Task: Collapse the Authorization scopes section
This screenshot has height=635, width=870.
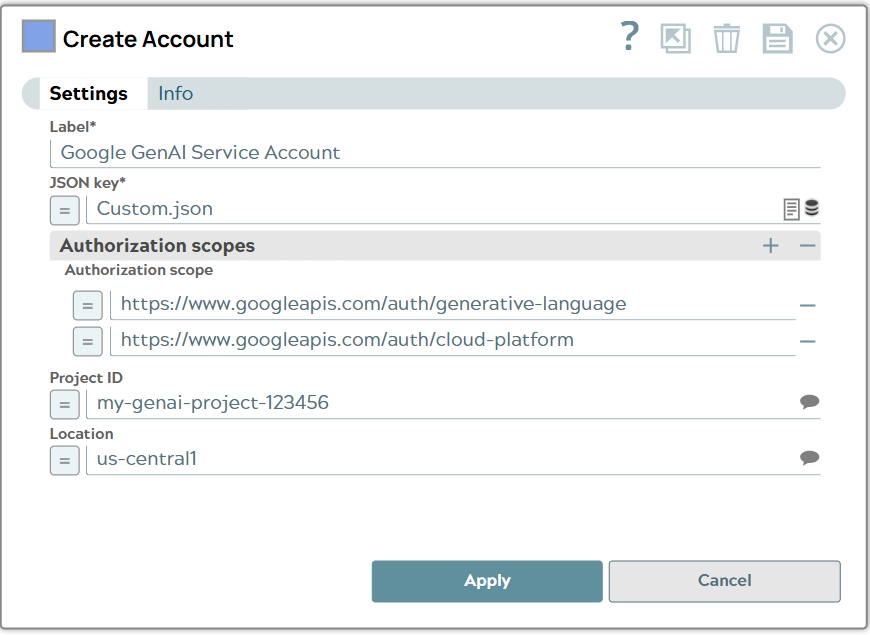Action: pyautogui.click(x=809, y=244)
